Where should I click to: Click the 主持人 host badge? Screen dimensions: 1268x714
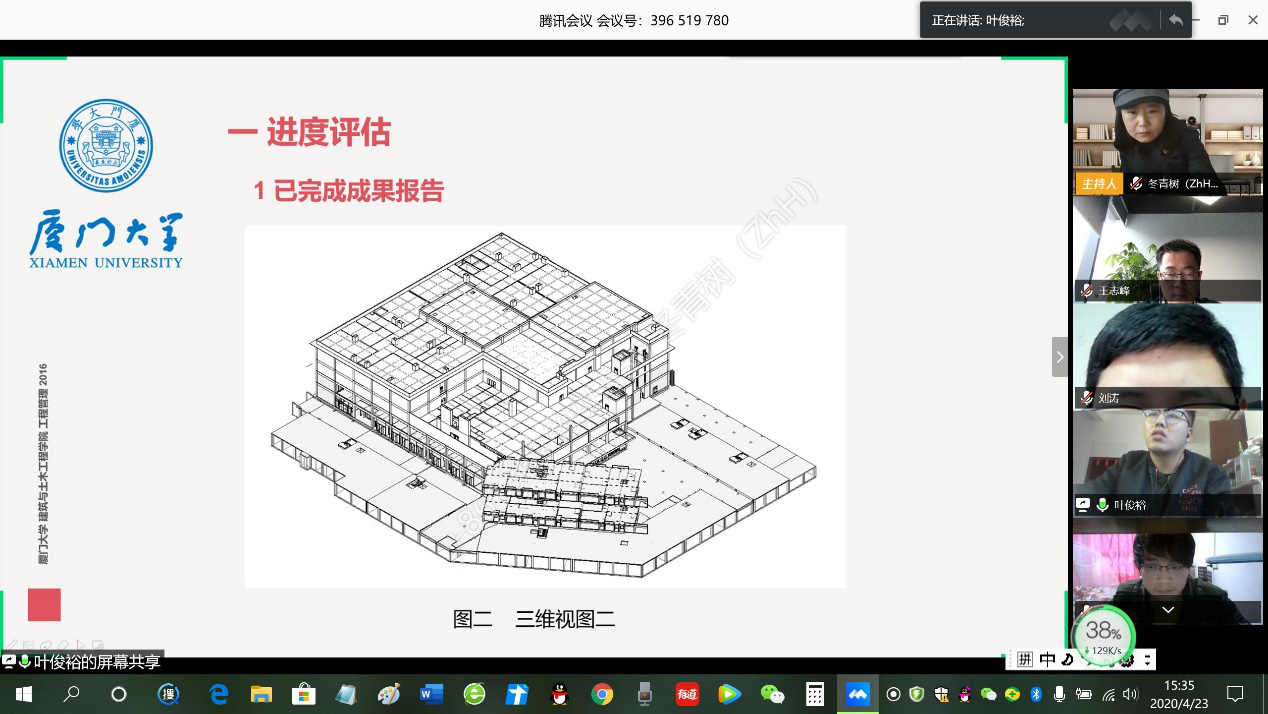1098,184
